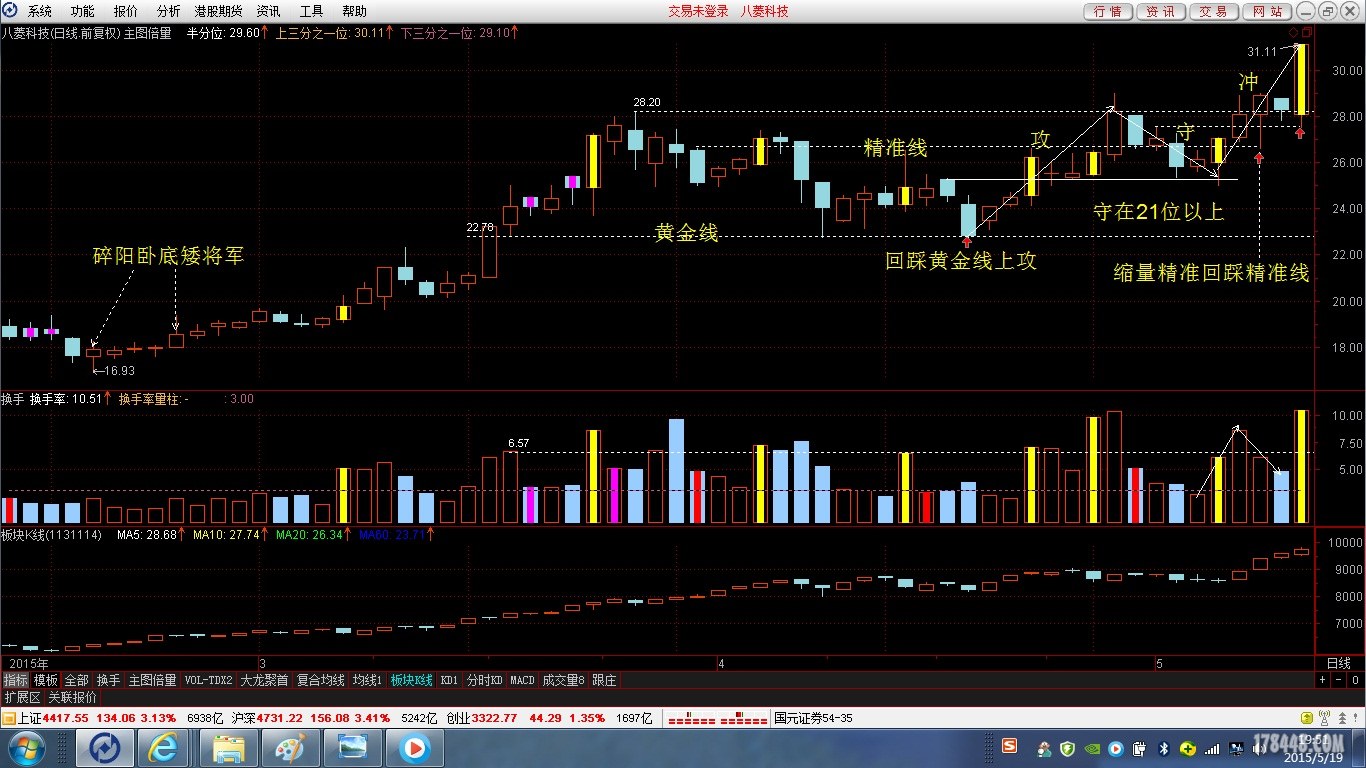Click the exclamation status bar icon
Image resolution: width=1366 pixels, height=768 pixels.
1354,718
